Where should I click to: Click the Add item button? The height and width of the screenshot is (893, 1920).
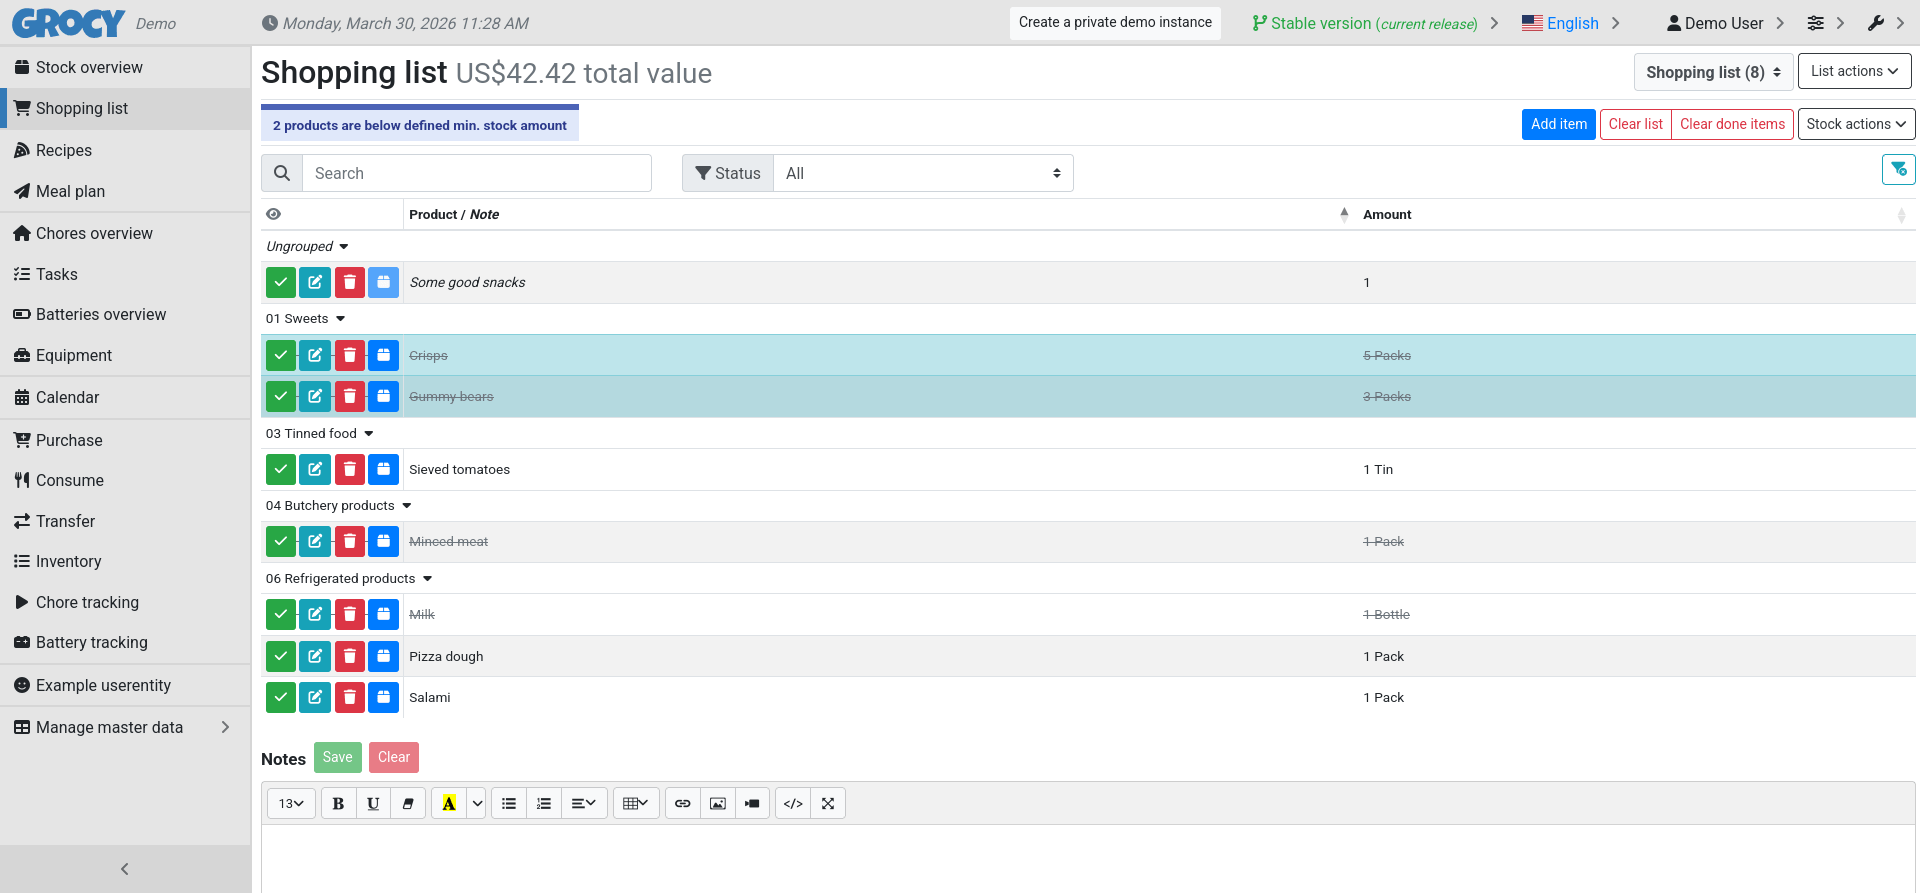(x=1558, y=124)
